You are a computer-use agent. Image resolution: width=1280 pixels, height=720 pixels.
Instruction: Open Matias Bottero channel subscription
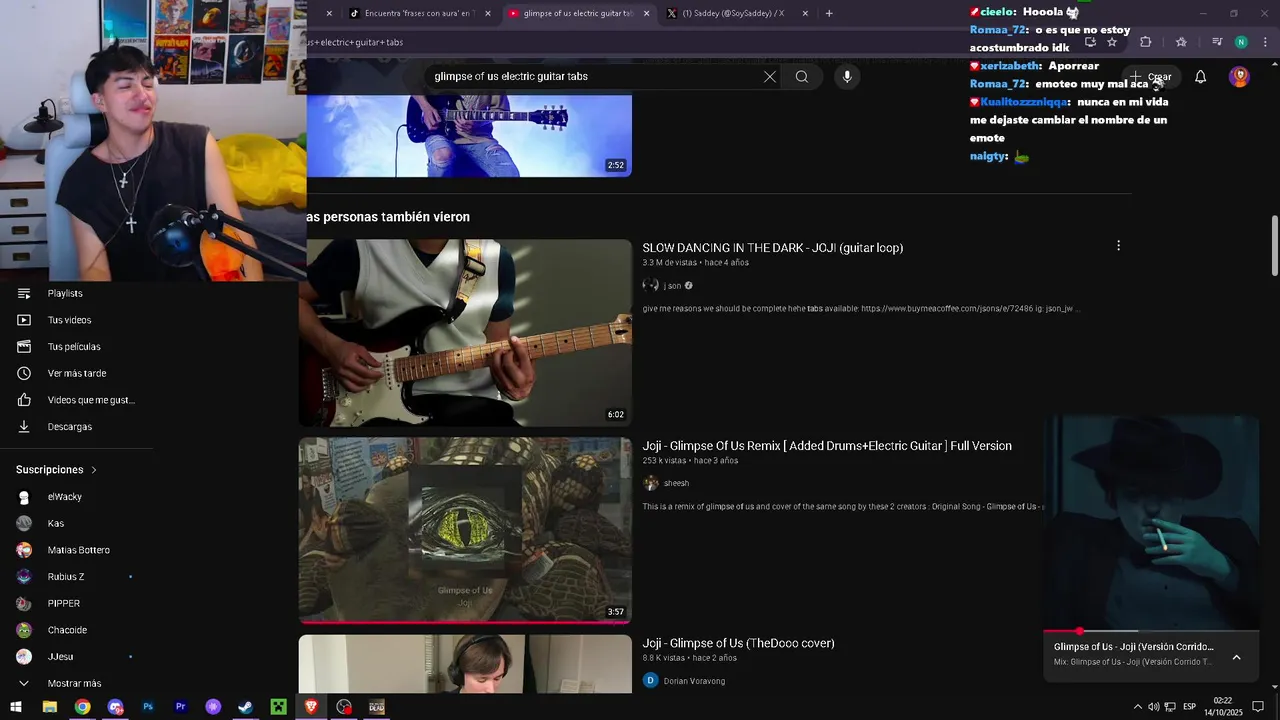coord(77,550)
